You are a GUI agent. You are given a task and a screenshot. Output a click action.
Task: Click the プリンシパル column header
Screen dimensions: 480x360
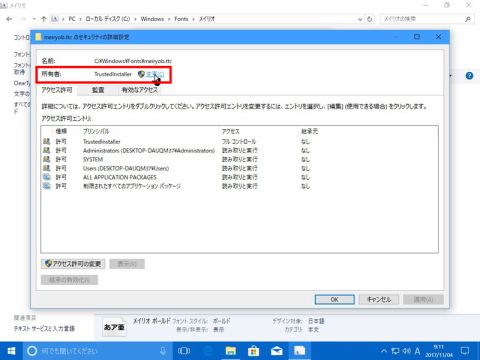(x=96, y=131)
